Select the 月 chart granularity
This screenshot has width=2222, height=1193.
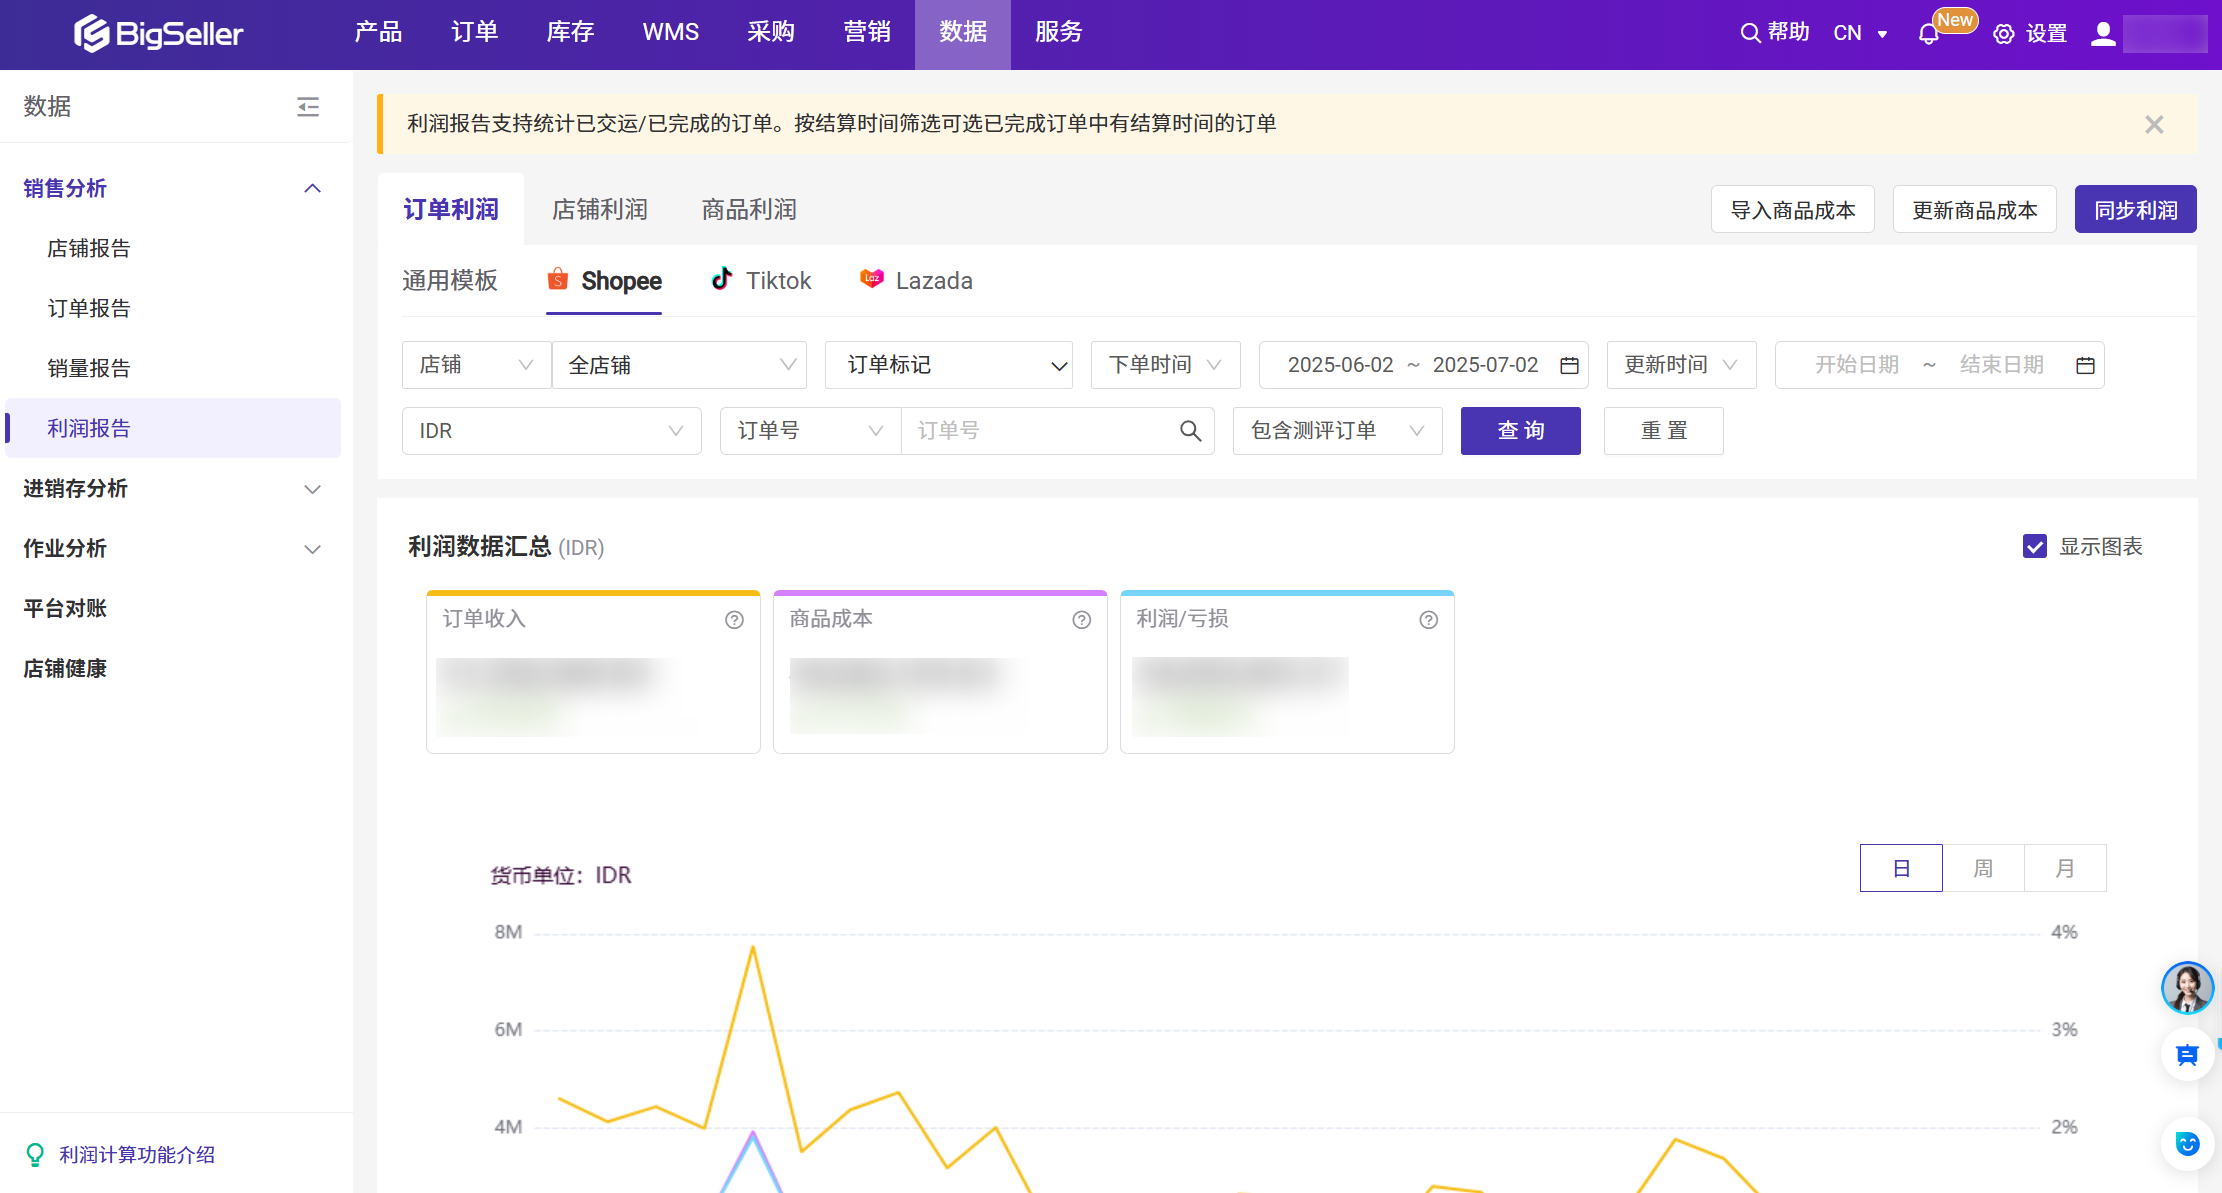pyautogui.click(x=2065, y=868)
